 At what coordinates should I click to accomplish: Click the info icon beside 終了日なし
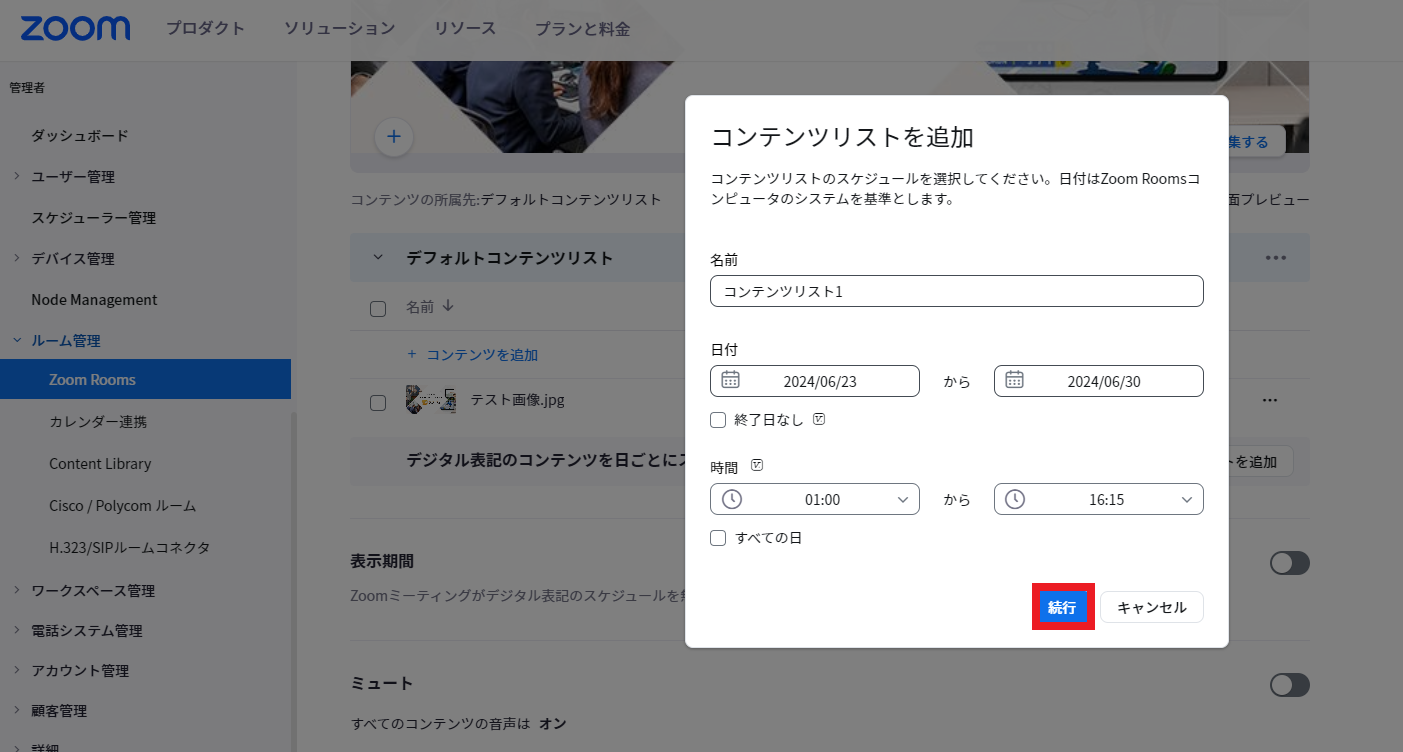pyautogui.click(x=819, y=420)
